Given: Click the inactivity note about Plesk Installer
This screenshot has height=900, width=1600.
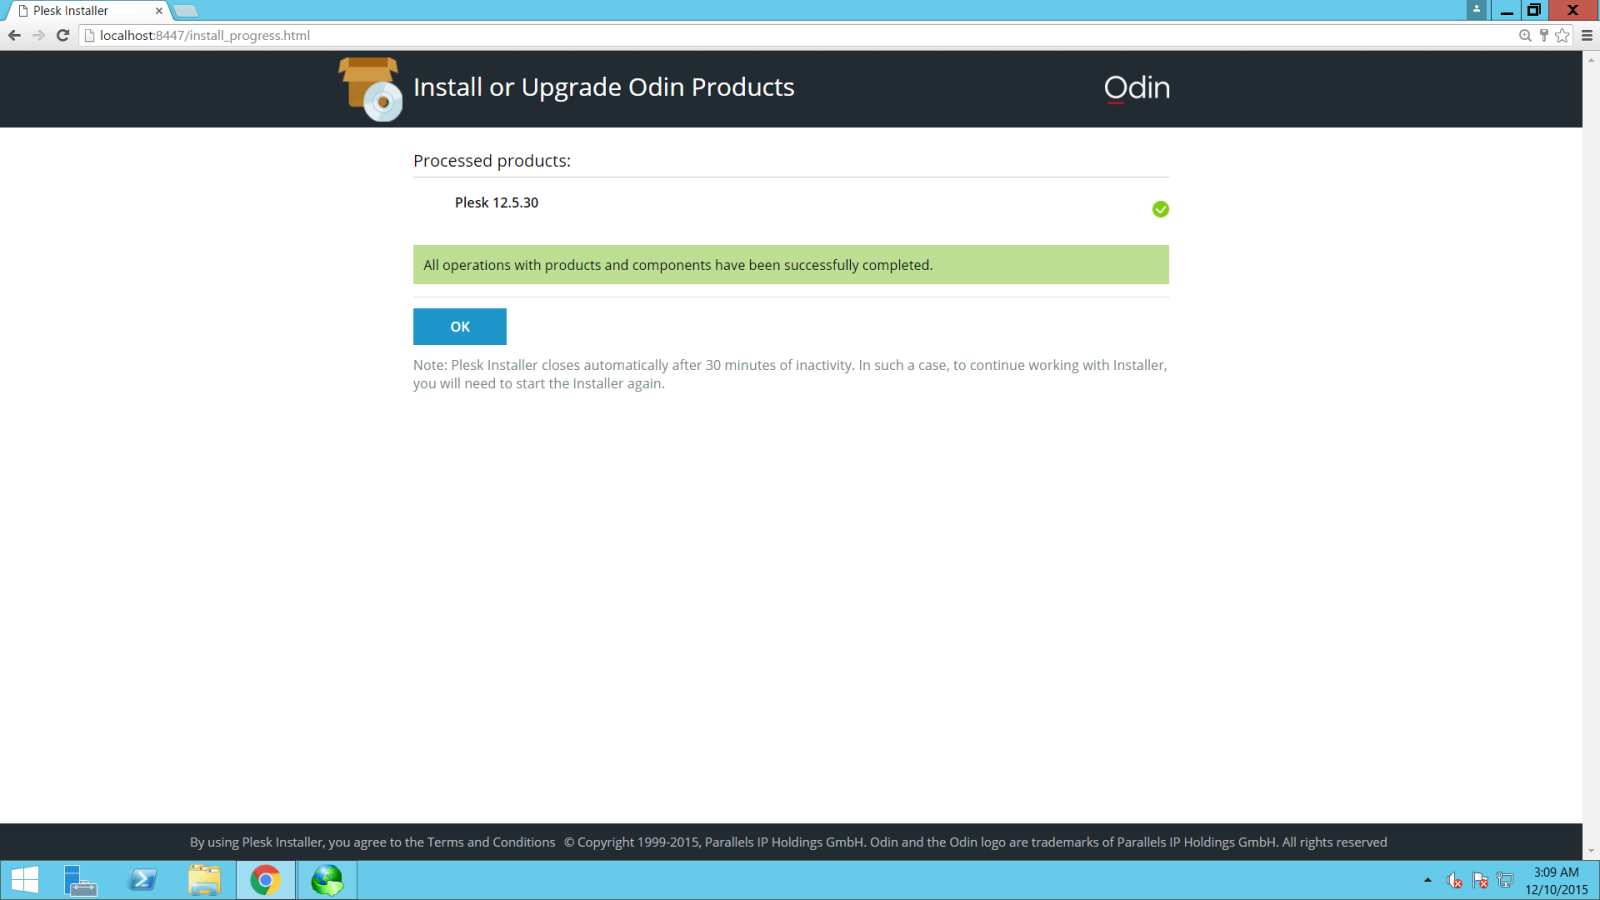Looking at the screenshot, I should (x=790, y=374).
